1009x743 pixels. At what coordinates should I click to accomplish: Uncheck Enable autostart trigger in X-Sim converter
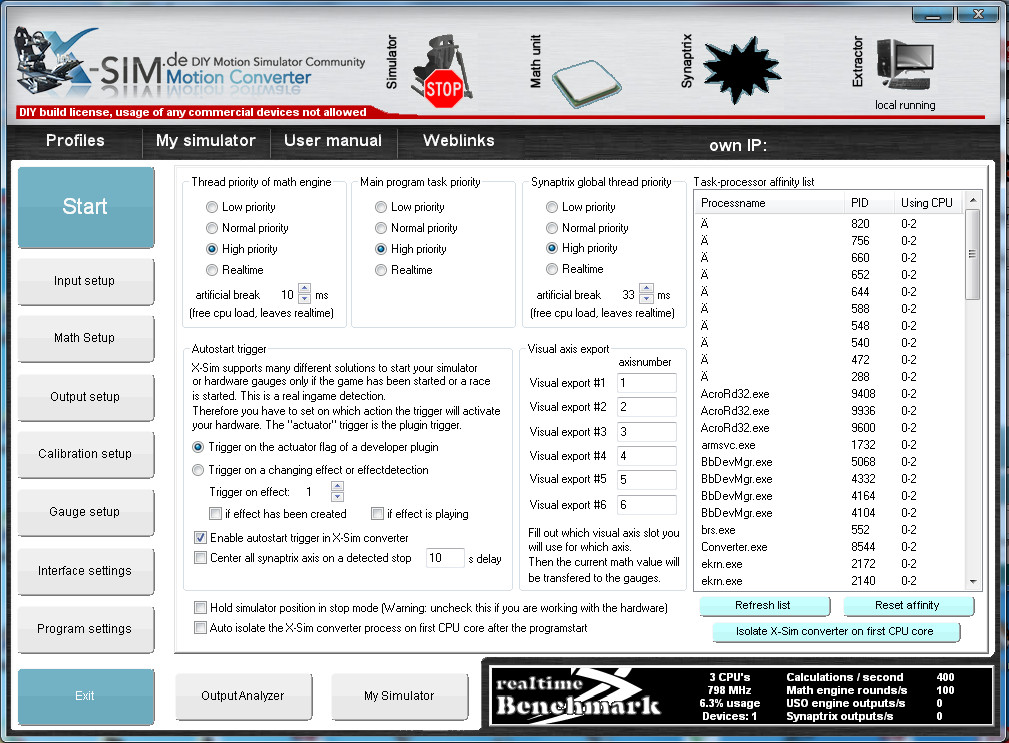click(x=201, y=538)
